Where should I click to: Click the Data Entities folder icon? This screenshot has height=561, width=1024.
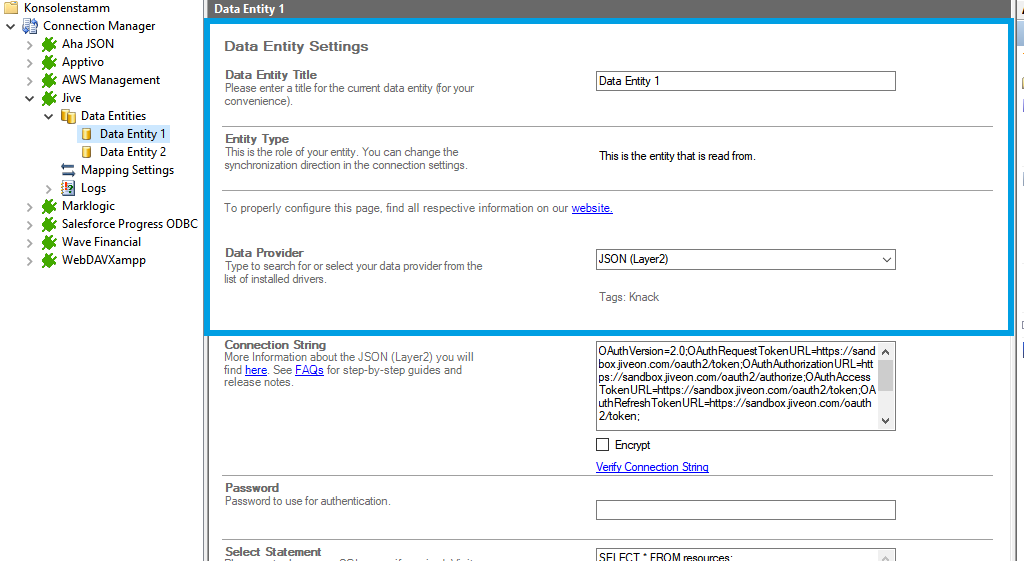68,116
